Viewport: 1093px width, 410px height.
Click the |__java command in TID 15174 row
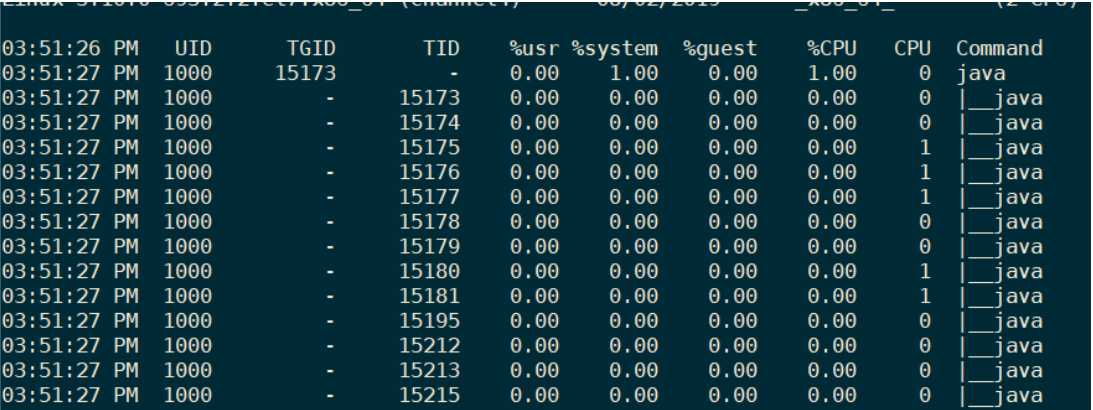(x=1000, y=123)
